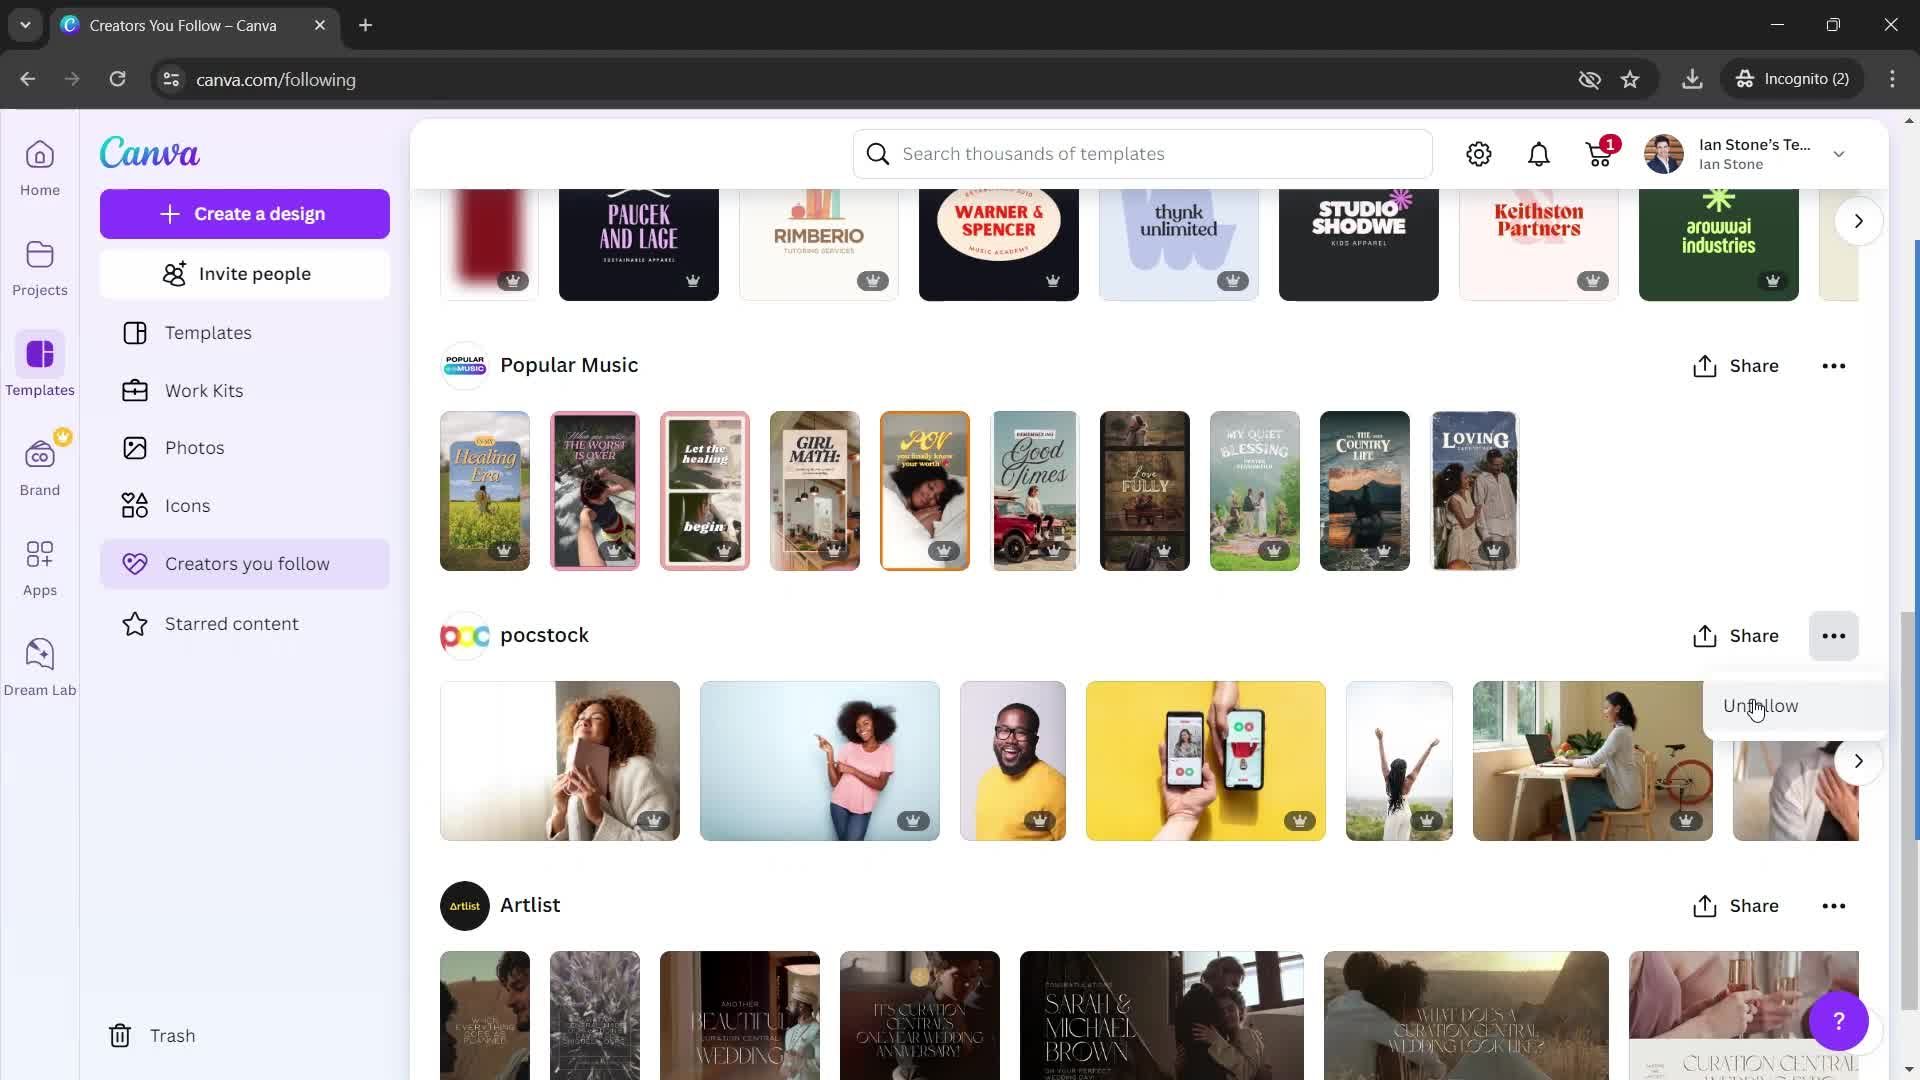Scroll the creator logos carousel right
The image size is (1920, 1080).
coord(1859,222)
